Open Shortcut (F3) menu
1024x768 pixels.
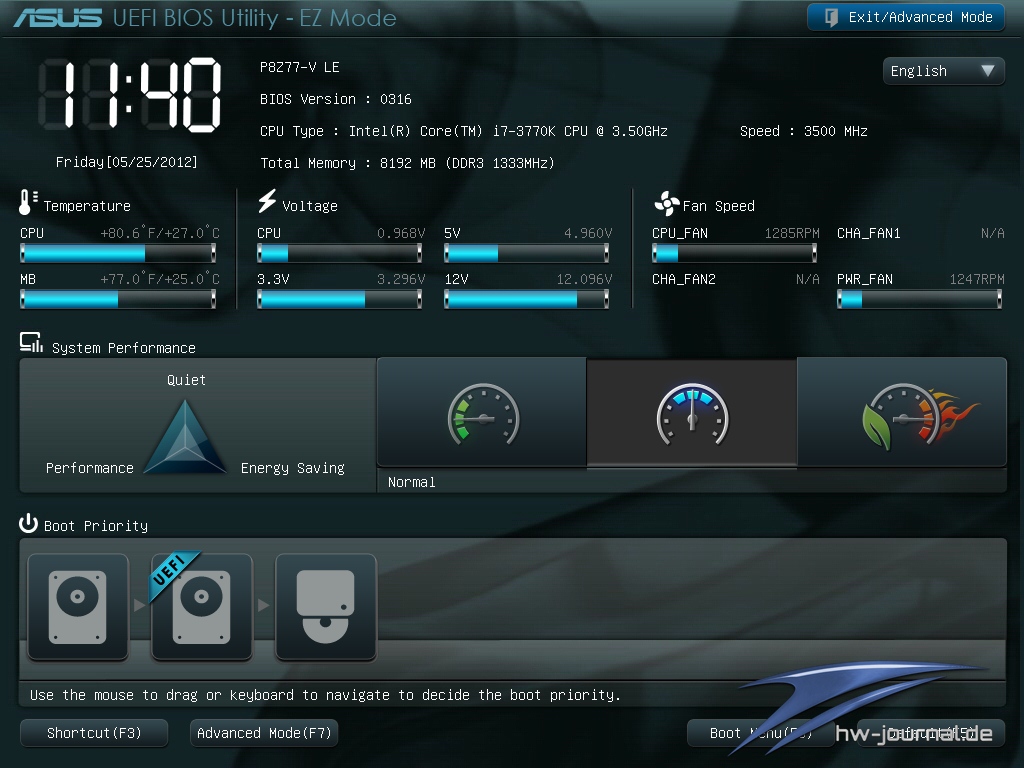[95, 733]
